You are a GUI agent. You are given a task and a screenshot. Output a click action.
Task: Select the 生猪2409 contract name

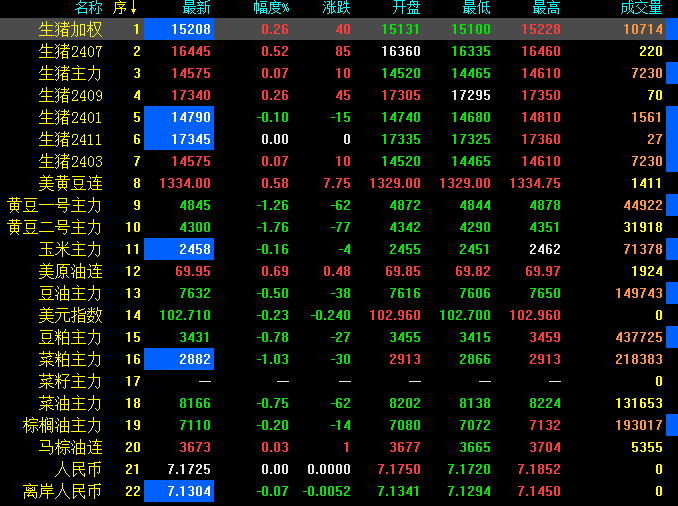coord(70,96)
